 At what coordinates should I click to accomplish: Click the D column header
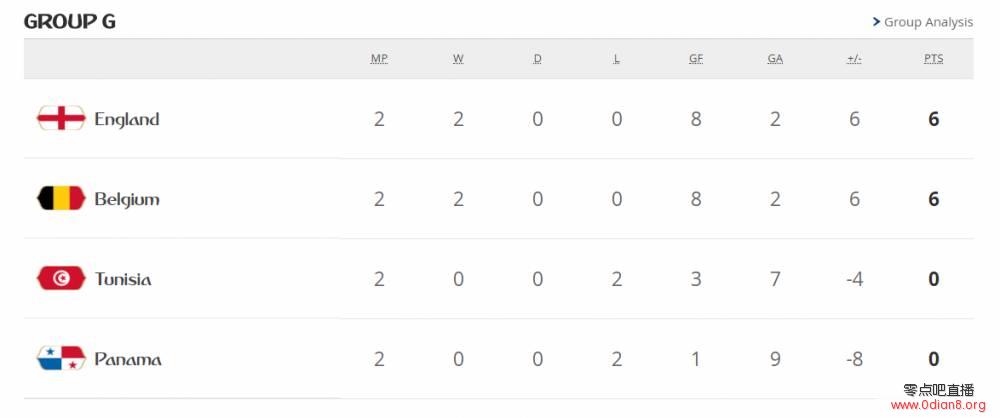(x=538, y=59)
